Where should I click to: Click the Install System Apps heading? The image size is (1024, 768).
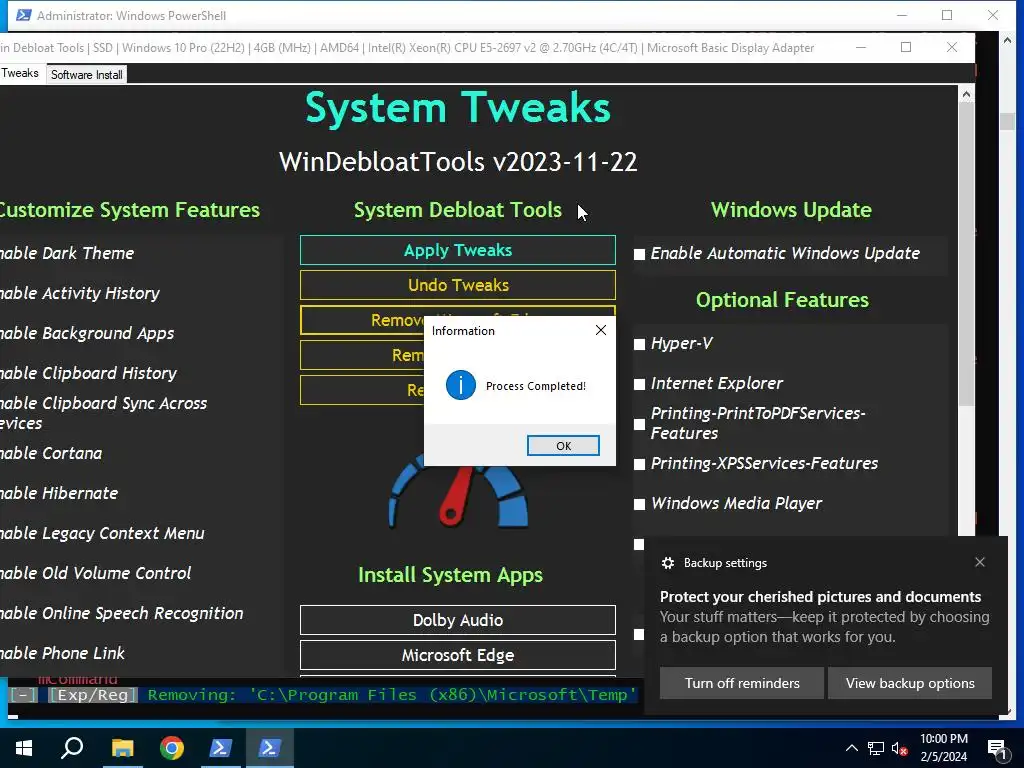point(450,575)
